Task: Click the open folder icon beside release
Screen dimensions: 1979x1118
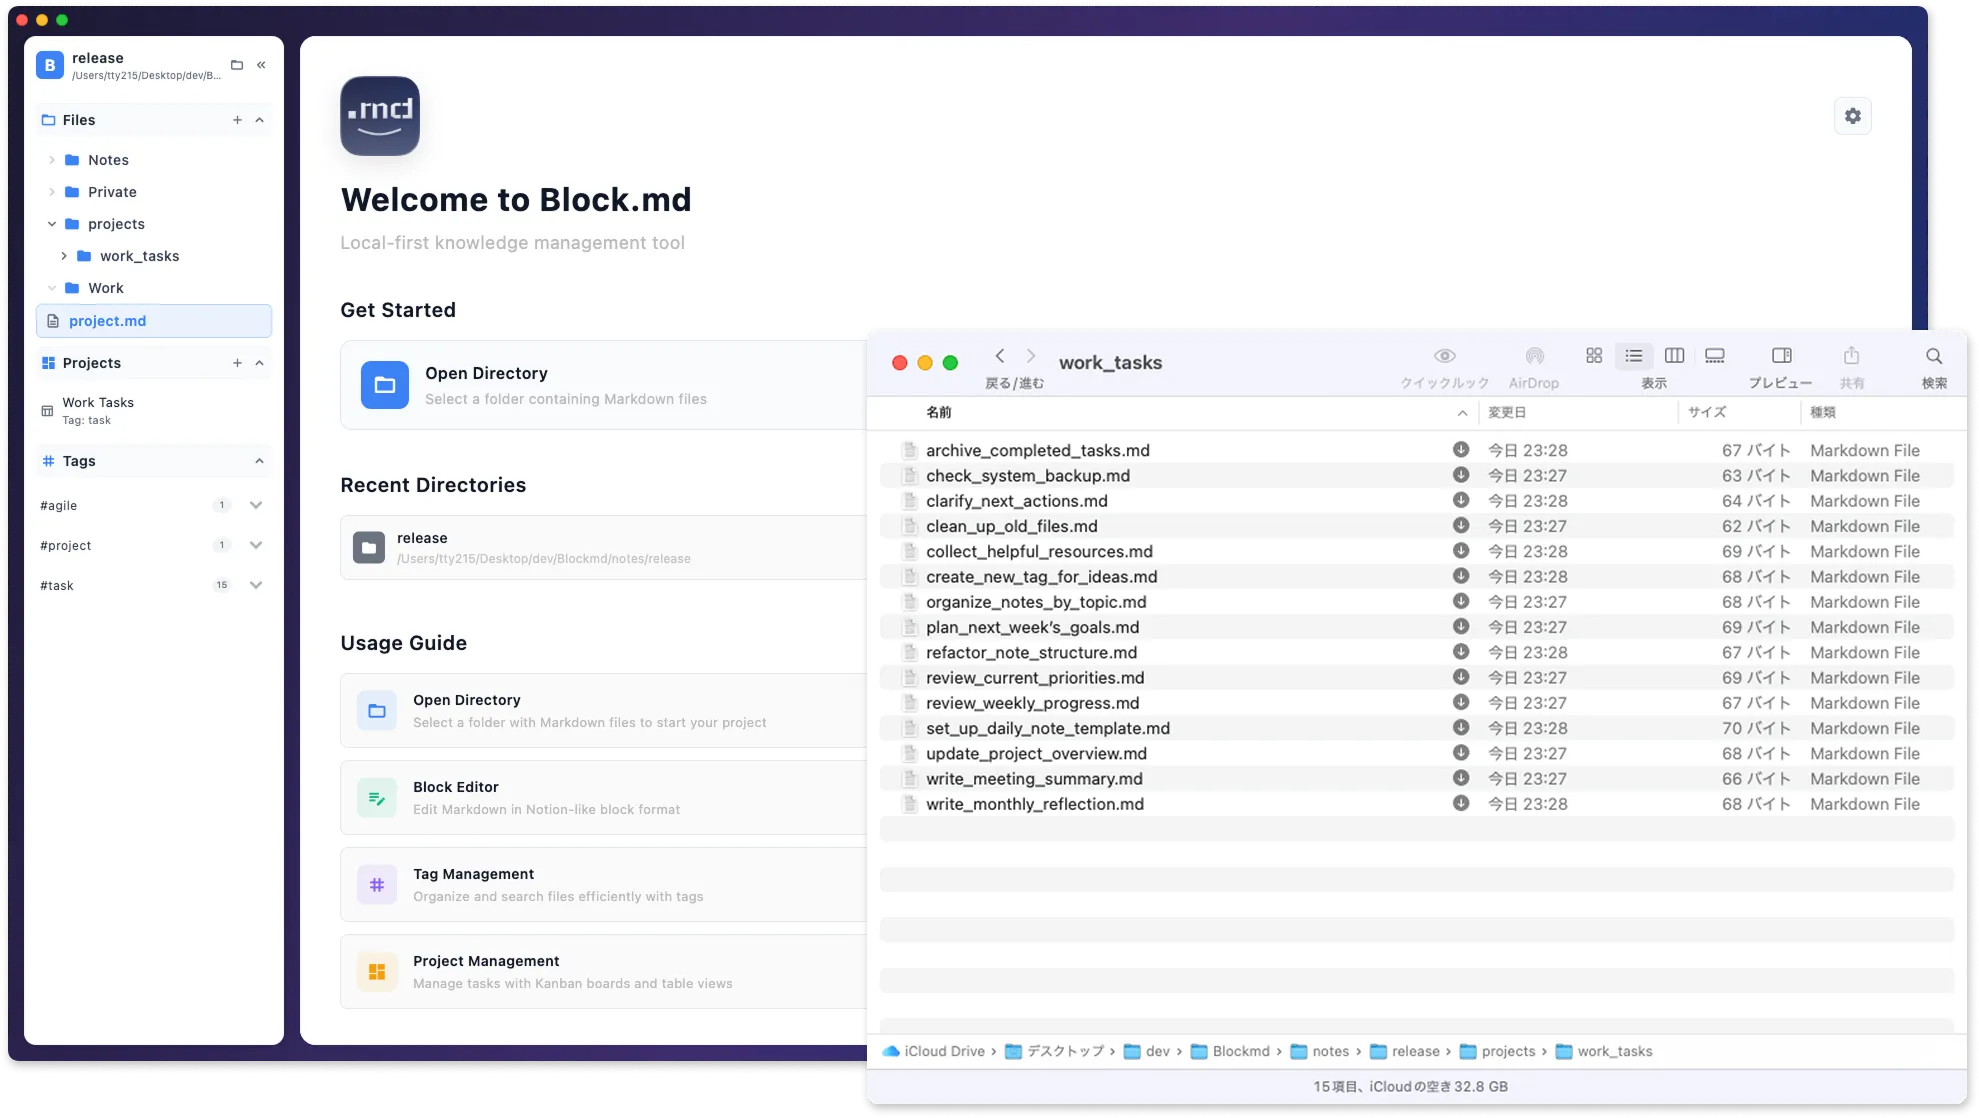Action: point(237,65)
